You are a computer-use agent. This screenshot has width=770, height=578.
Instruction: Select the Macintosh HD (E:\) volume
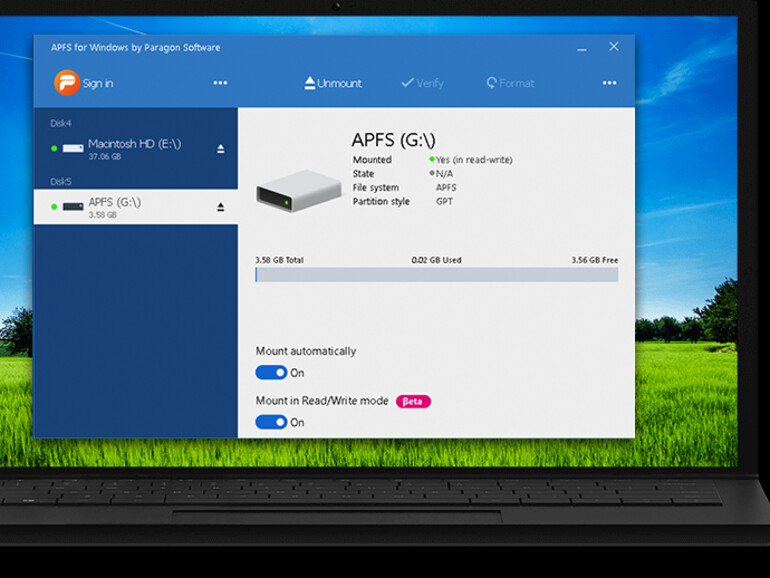coord(136,148)
